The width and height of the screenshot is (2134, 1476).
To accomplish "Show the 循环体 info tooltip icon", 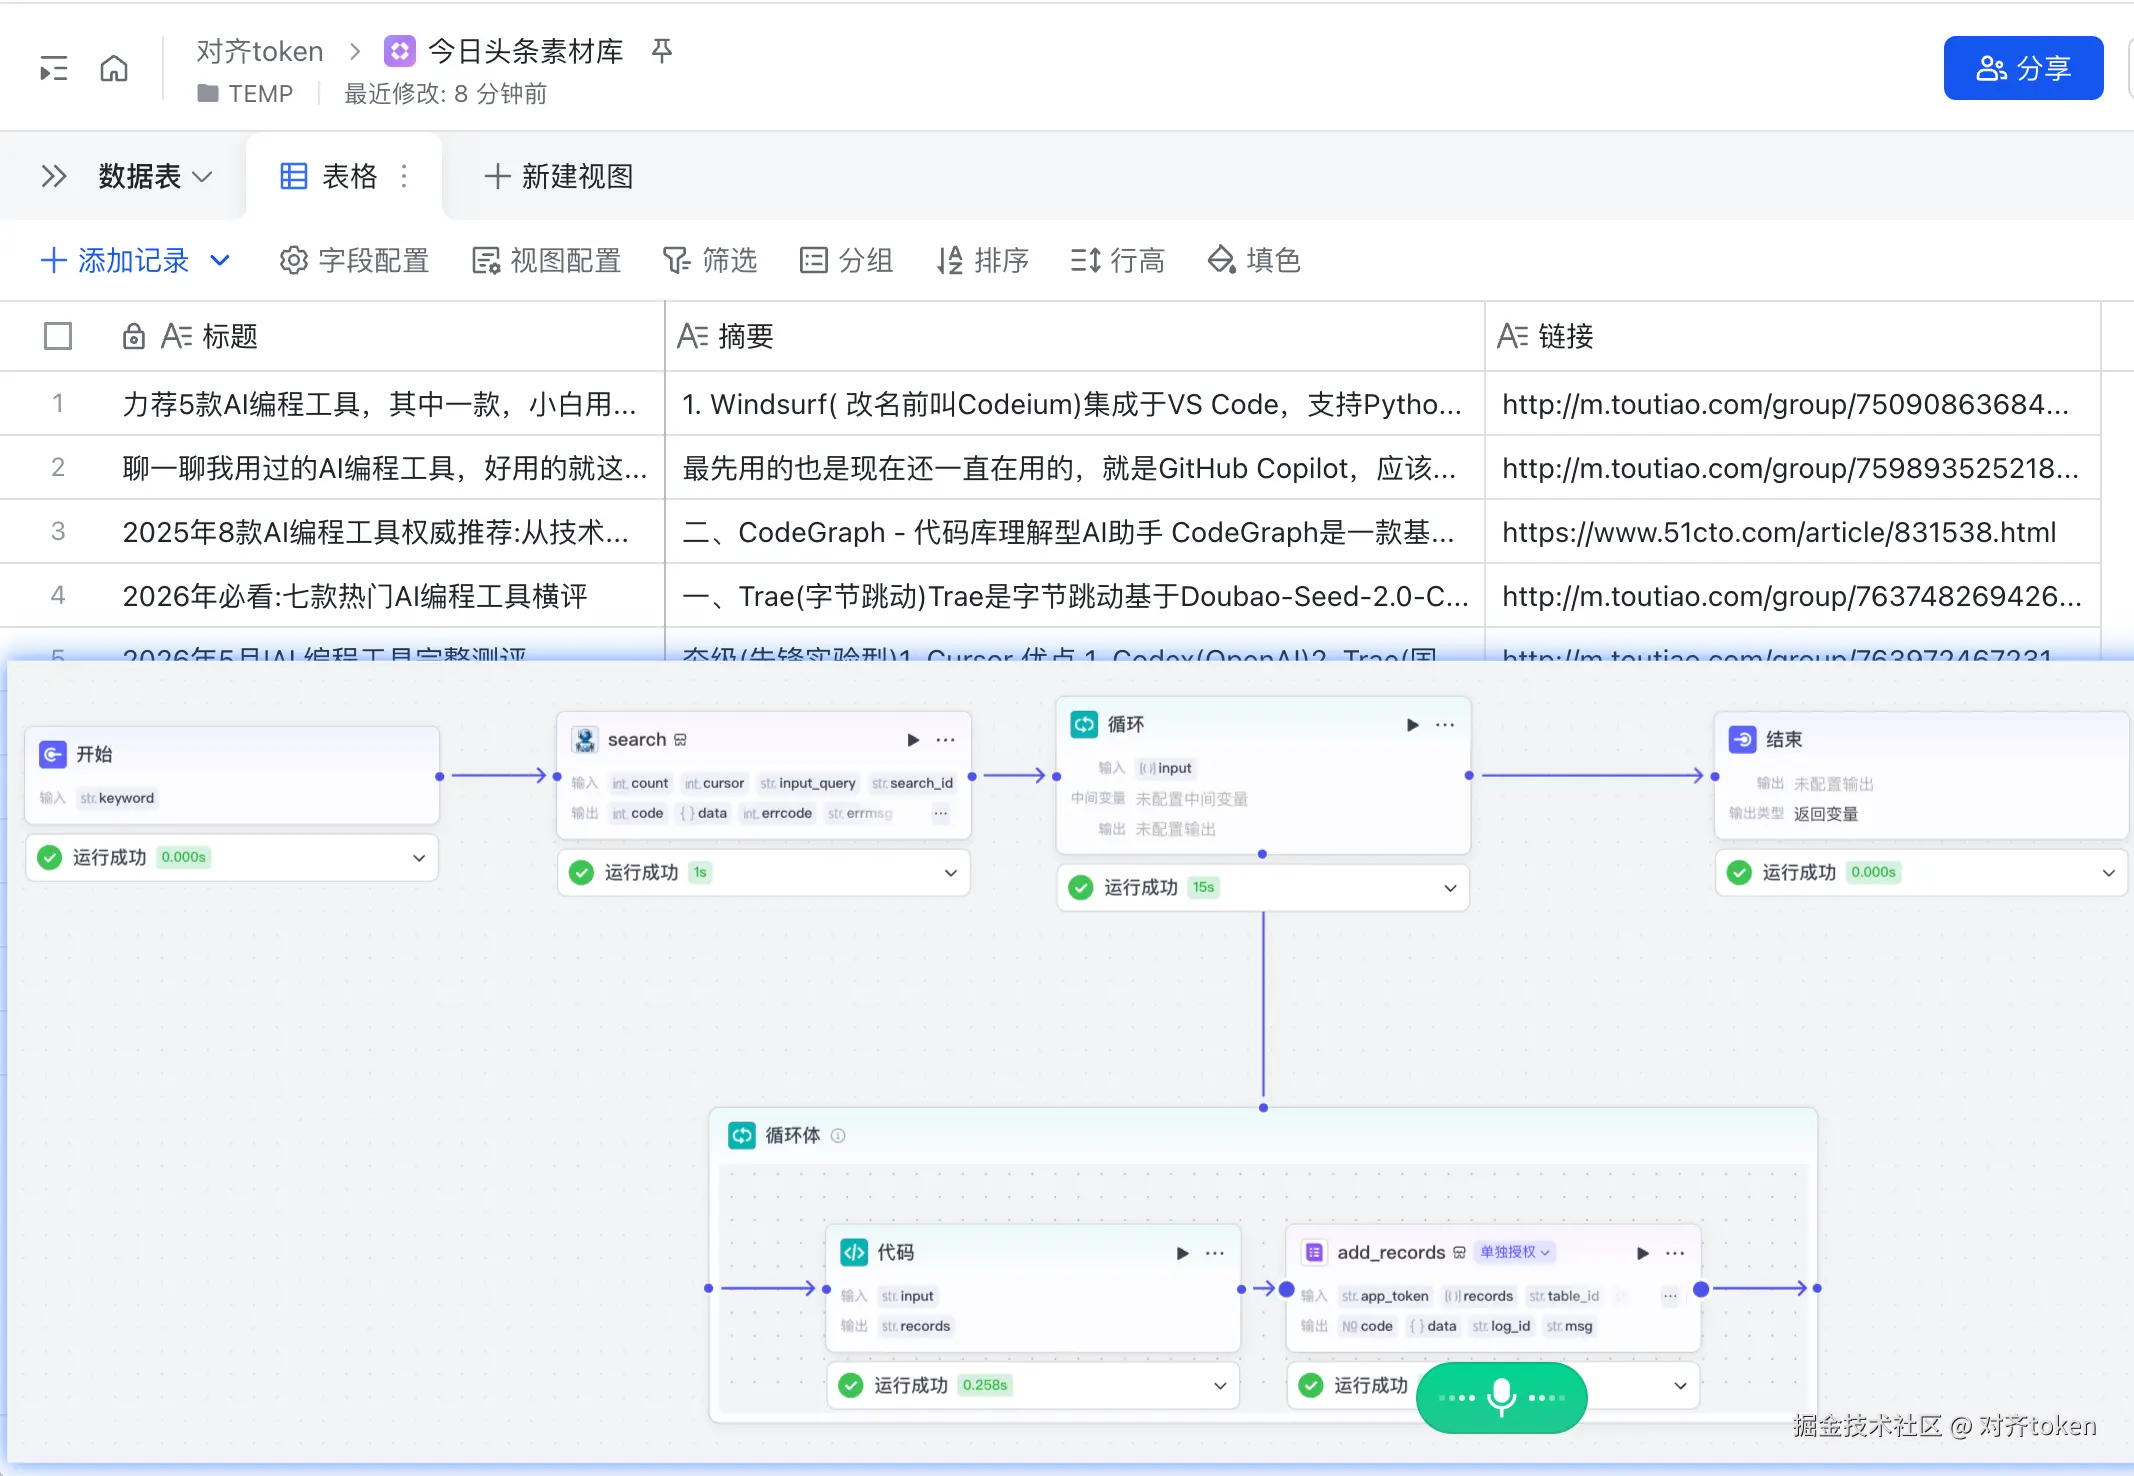I will (838, 1136).
